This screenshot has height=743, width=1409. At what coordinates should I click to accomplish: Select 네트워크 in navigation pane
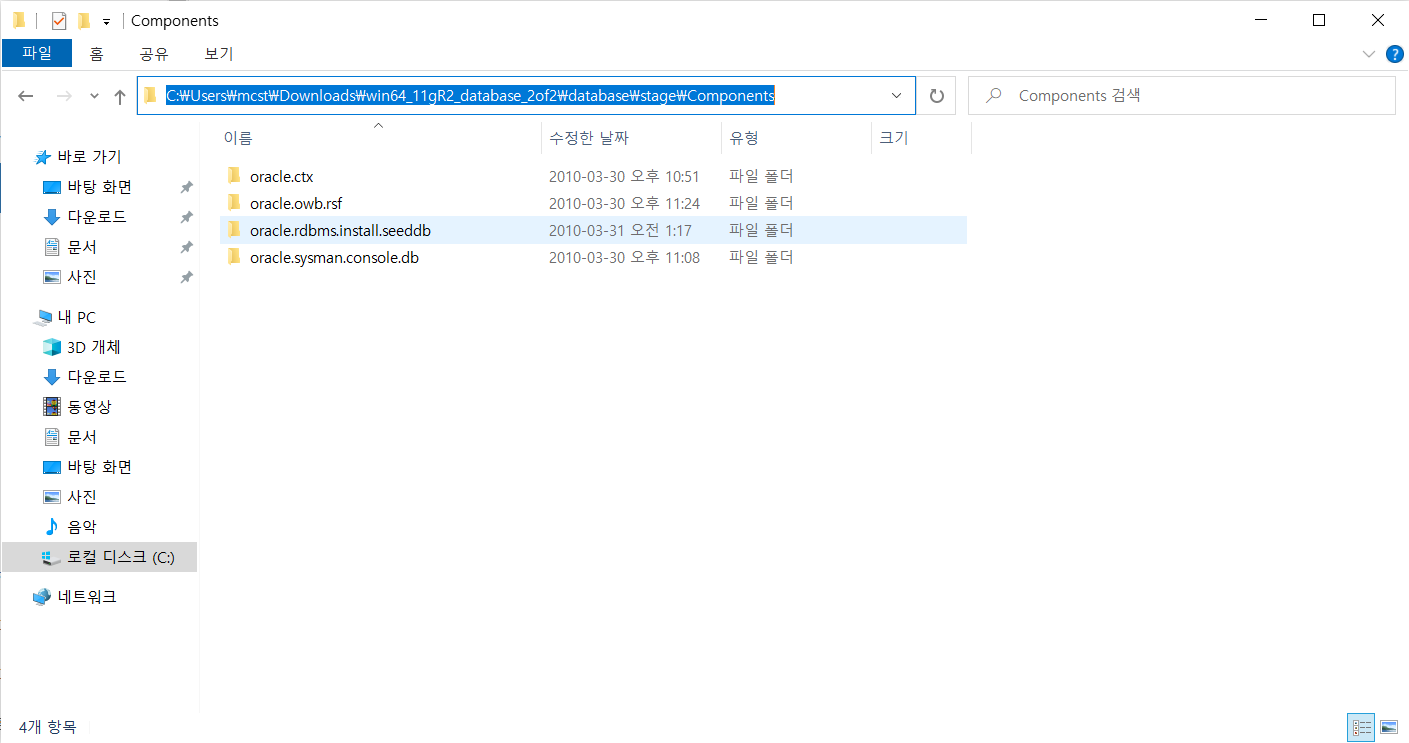click(x=87, y=597)
